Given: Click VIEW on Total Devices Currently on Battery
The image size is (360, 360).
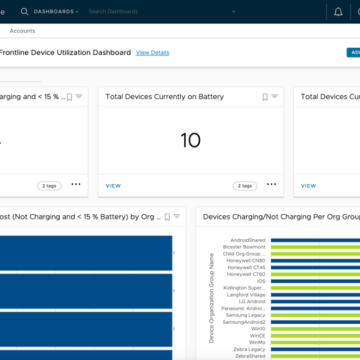Looking at the screenshot, I should coord(113,186).
